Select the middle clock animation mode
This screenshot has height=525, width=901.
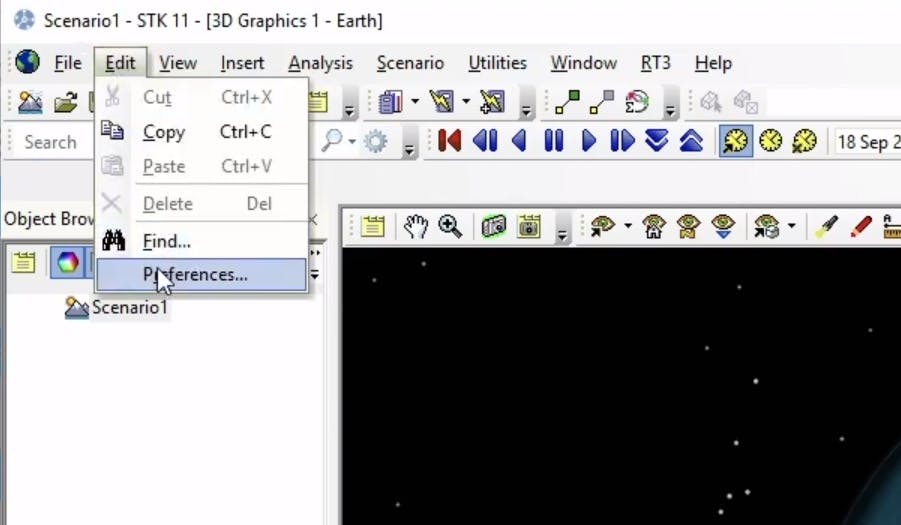click(770, 141)
